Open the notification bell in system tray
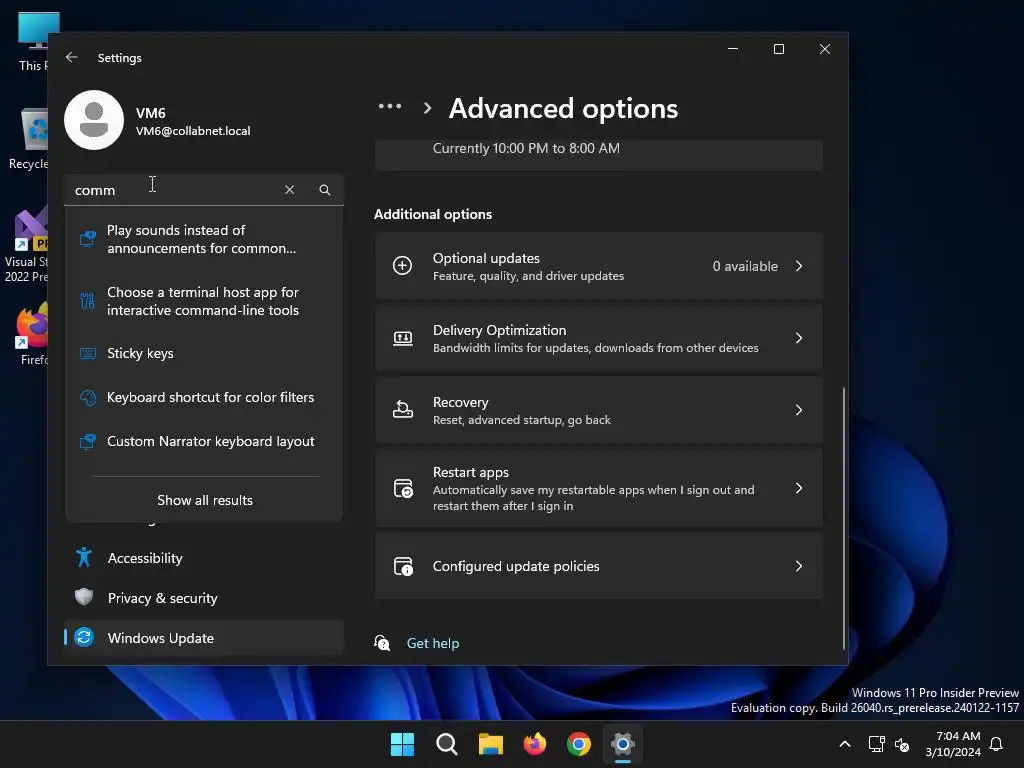This screenshot has height=768, width=1024. tap(996, 744)
